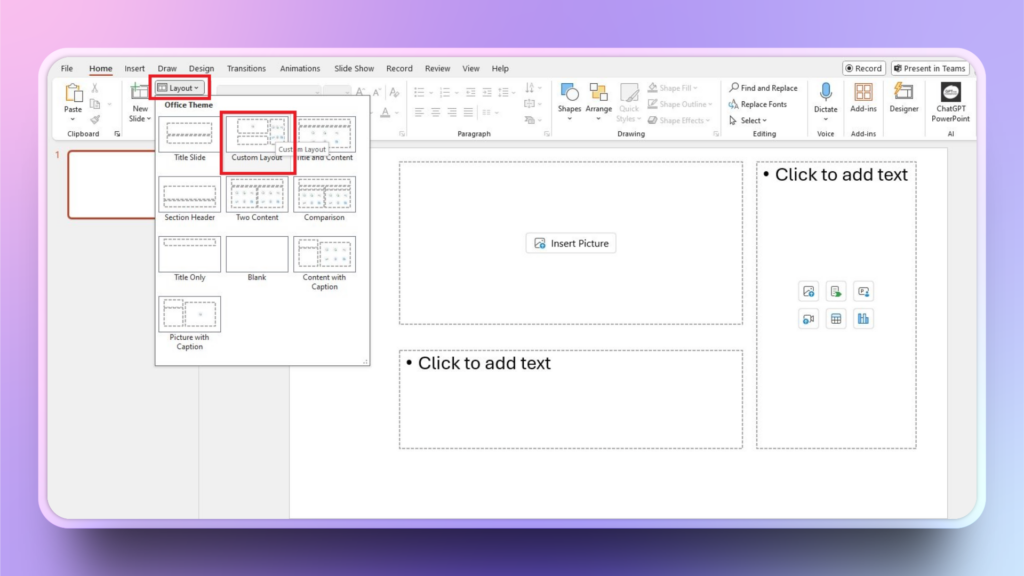Click the Increase Font Size icon
1024x576 pixels.
(360, 92)
